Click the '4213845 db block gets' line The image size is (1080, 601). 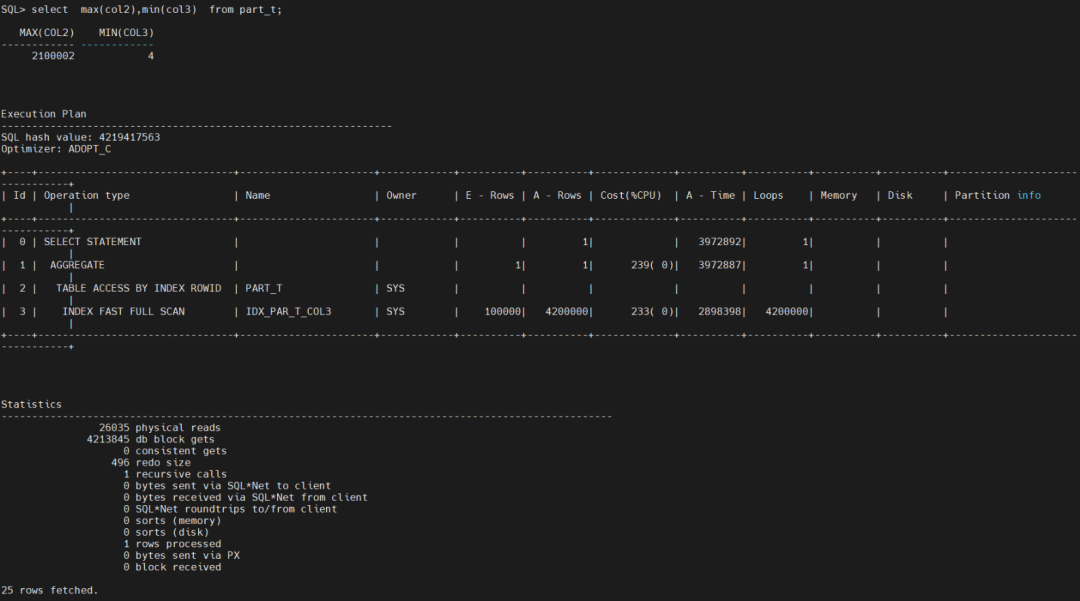click(x=151, y=439)
